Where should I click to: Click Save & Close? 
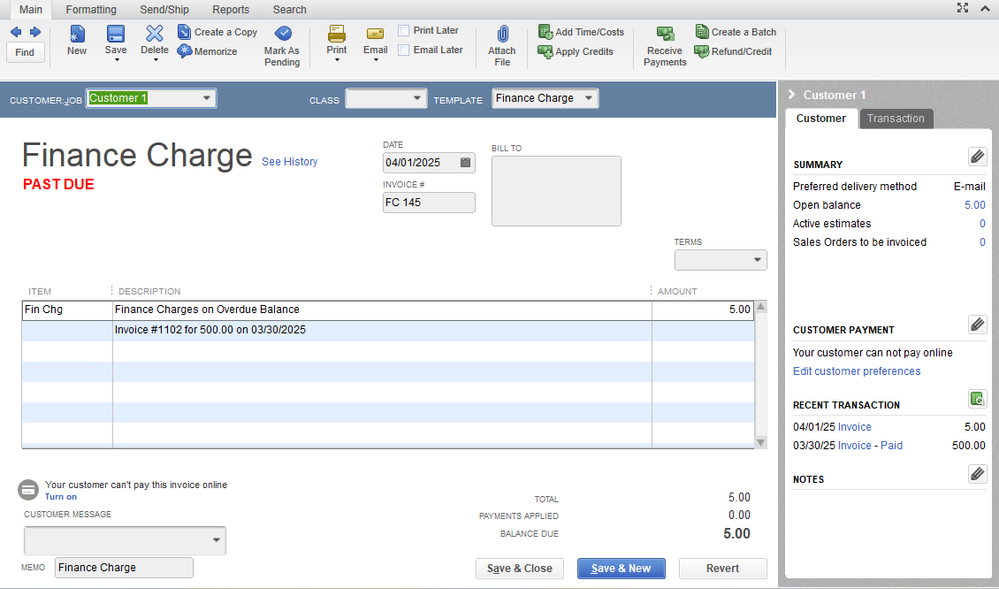[x=519, y=569]
